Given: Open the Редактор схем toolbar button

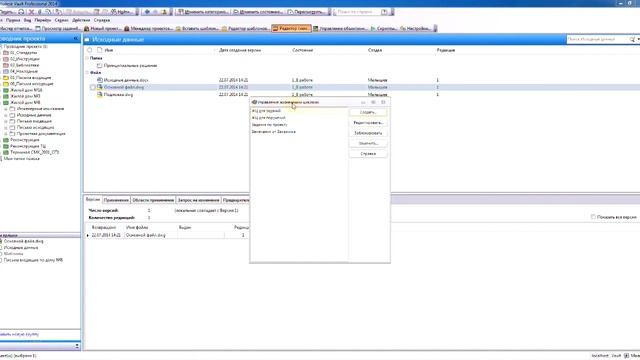Looking at the screenshot, I should pos(291,29).
